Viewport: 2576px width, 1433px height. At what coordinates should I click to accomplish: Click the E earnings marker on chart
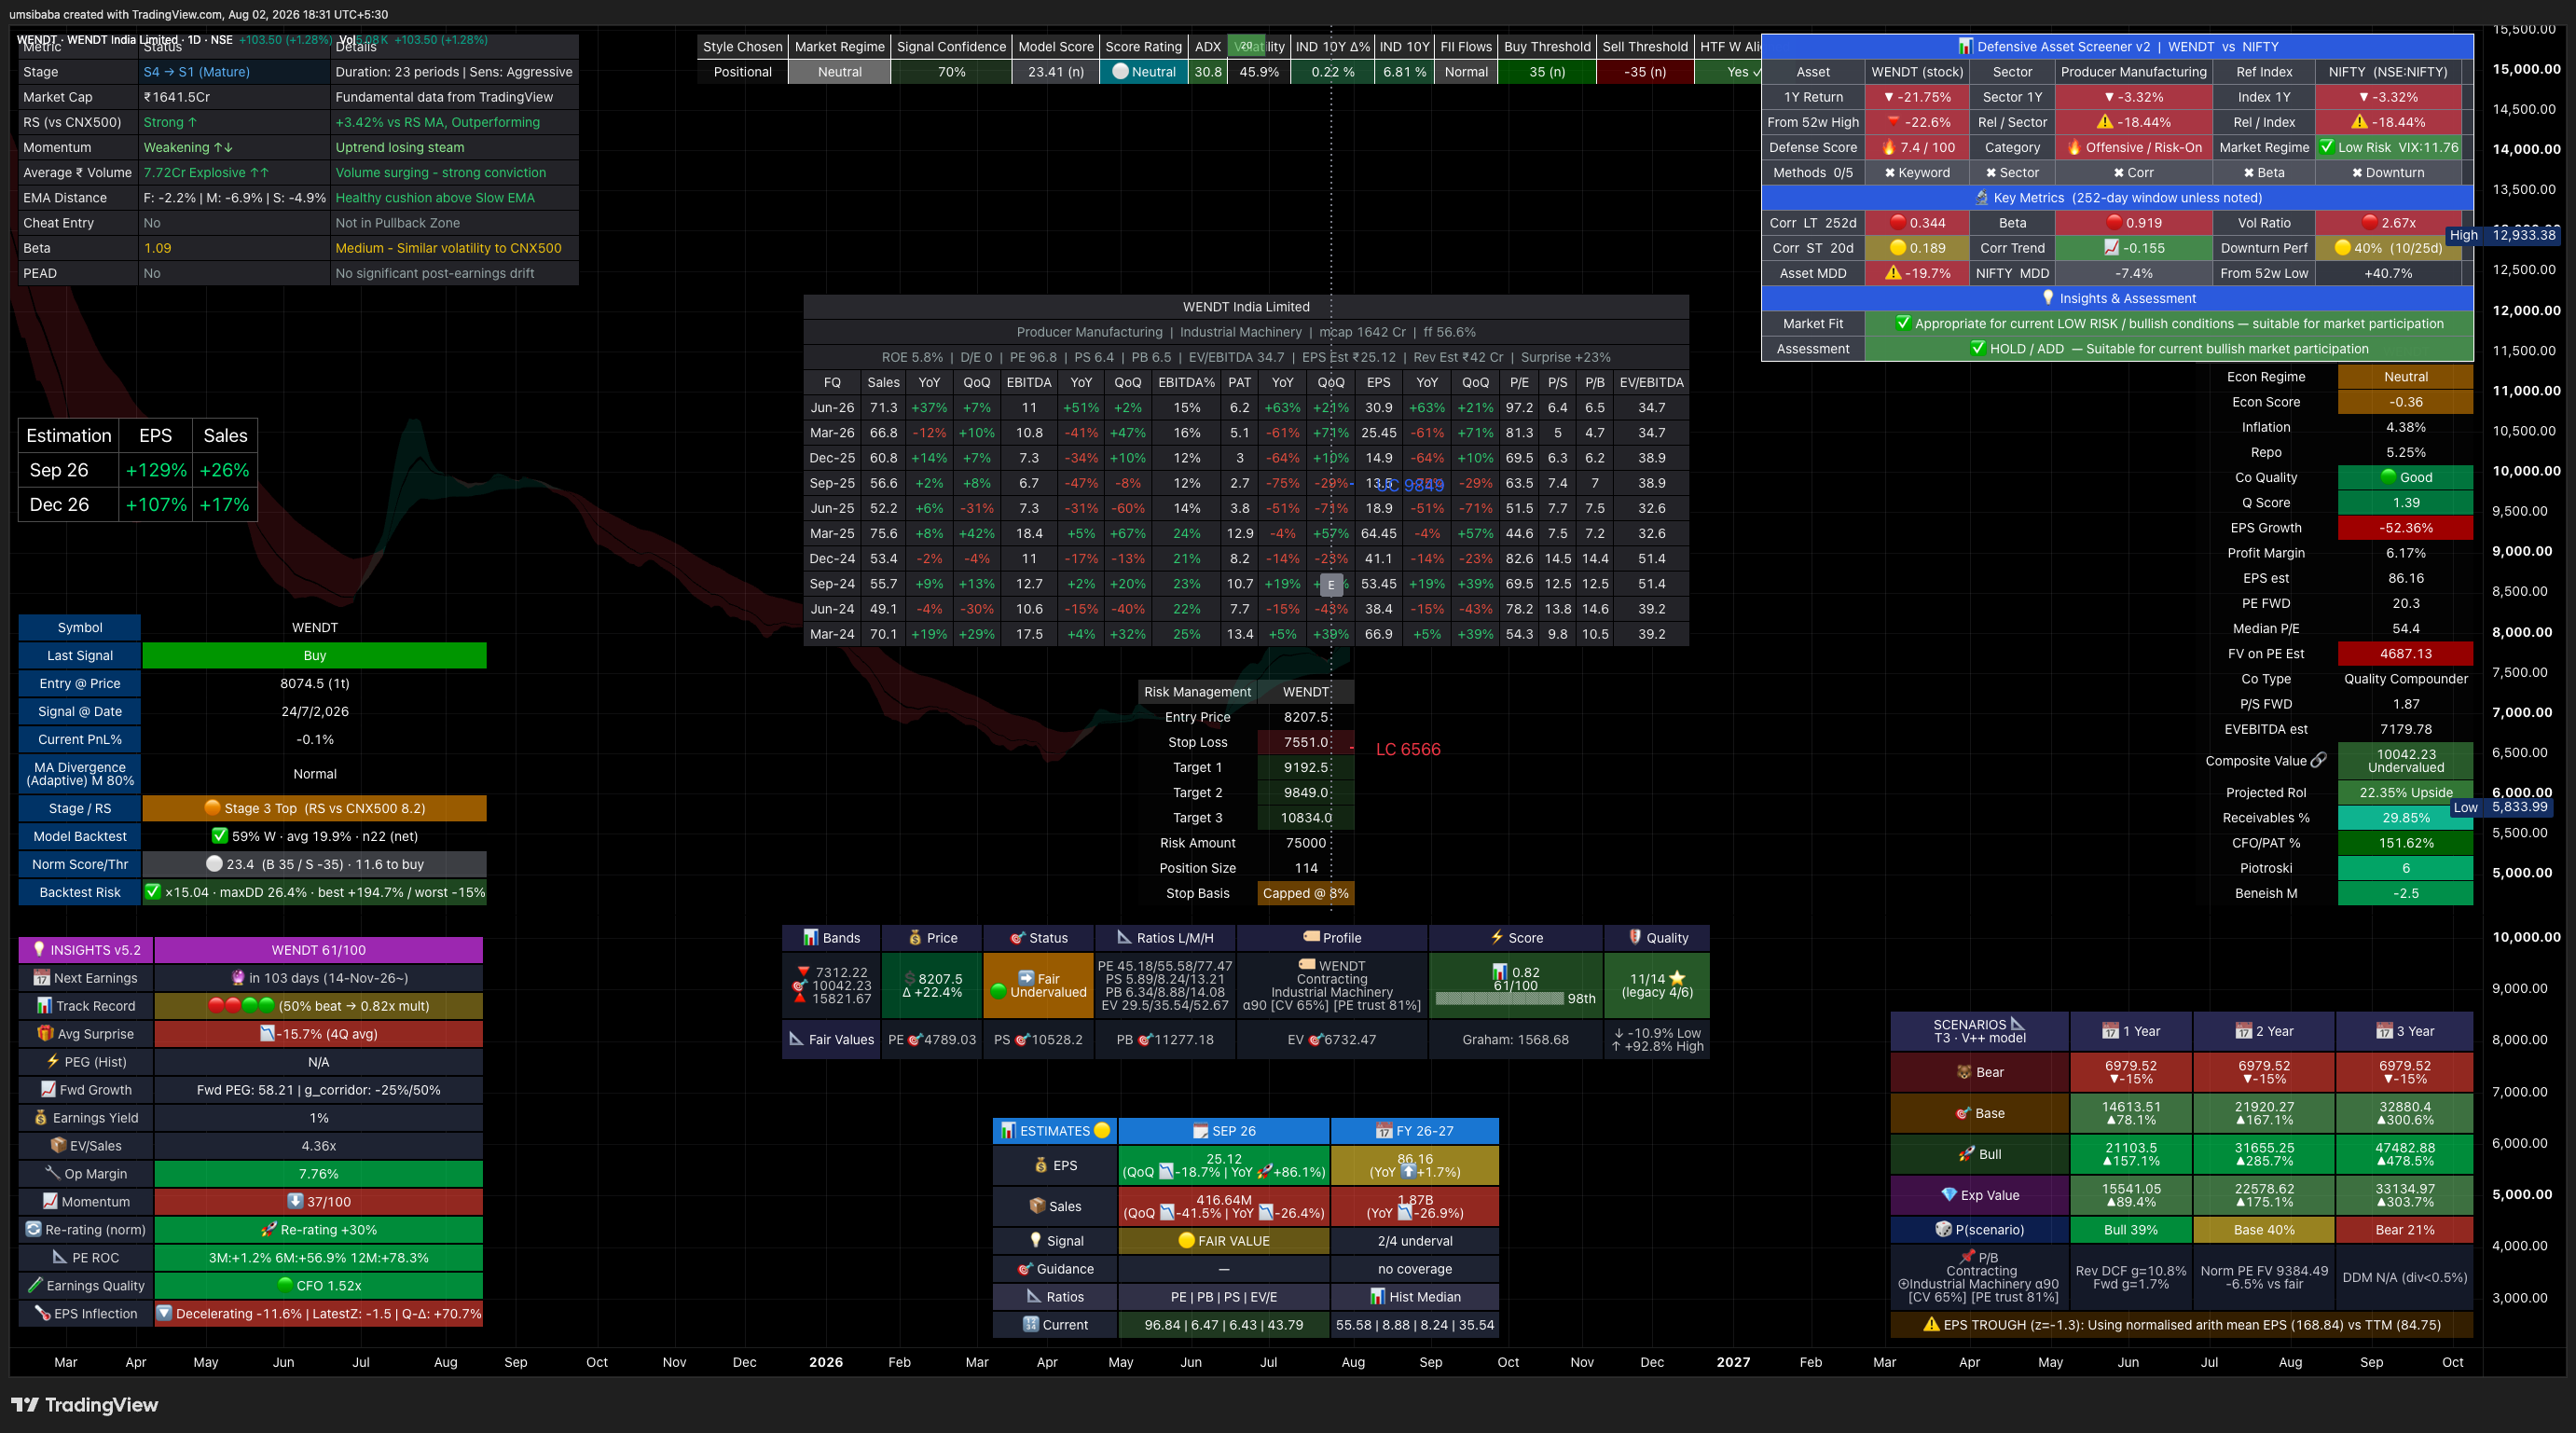point(1331,584)
